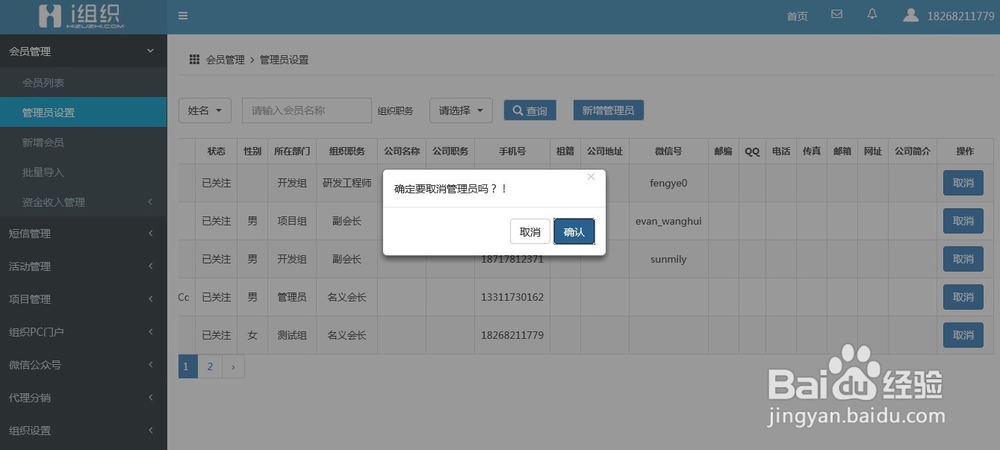Expand the 组织设置 sidebar section
The width and height of the screenshot is (1000, 450).
pos(84,430)
